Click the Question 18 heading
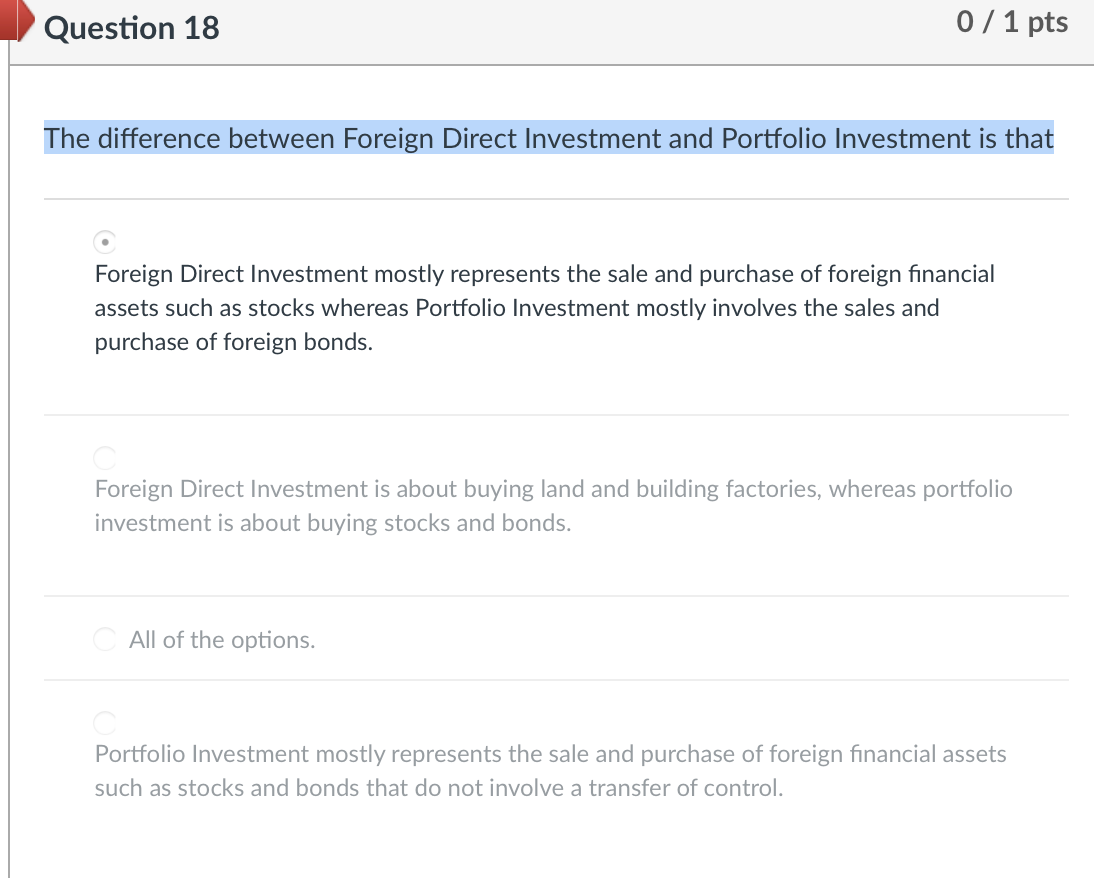The image size is (1094, 878). pos(130,28)
